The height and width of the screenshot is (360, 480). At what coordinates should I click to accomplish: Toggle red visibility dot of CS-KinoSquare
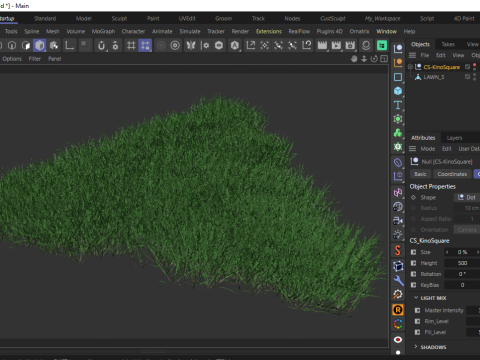[x=475, y=65]
